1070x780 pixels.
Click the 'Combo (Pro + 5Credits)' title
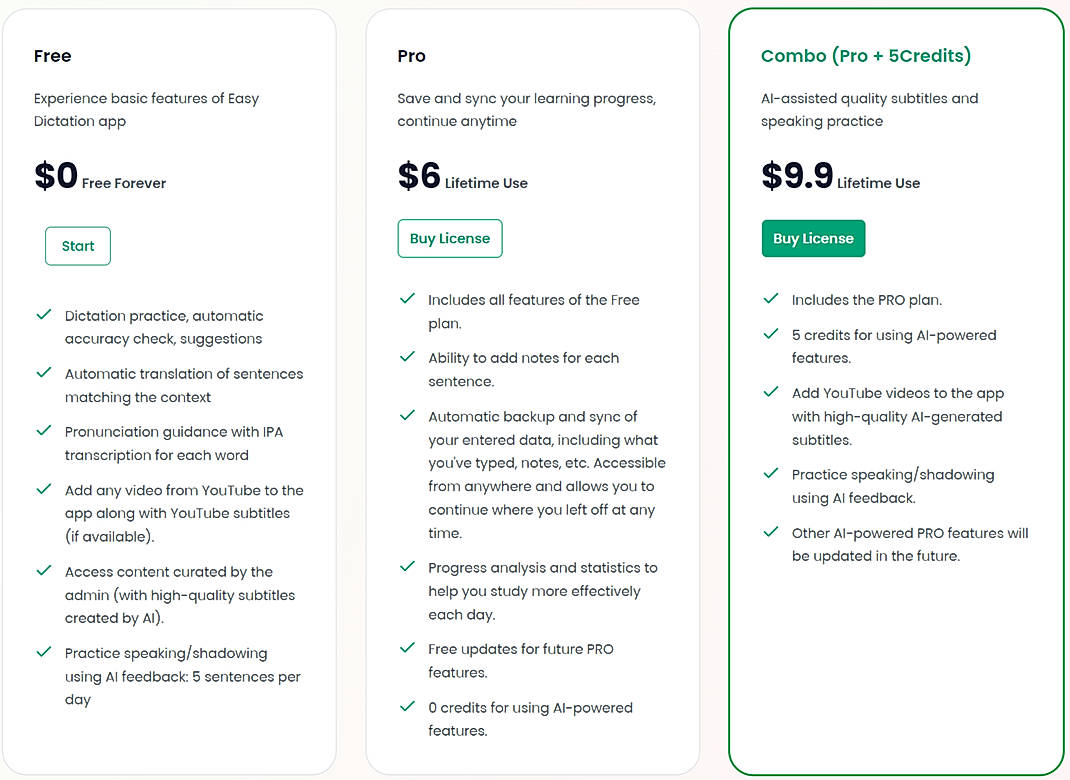(x=866, y=55)
